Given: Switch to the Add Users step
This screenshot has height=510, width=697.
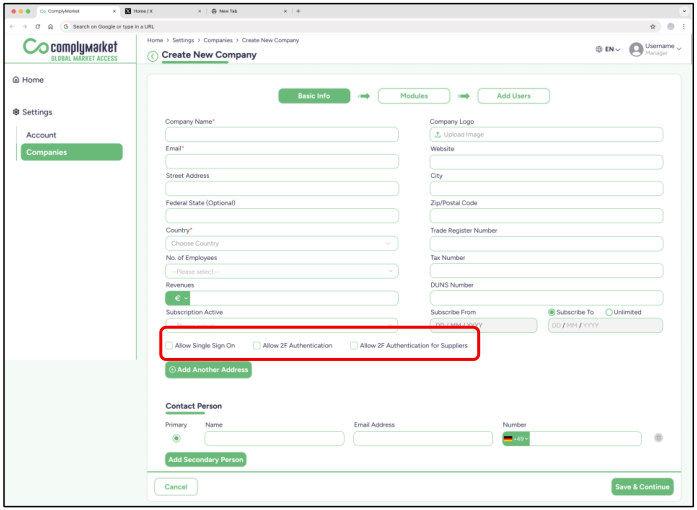Looking at the screenshot, I should click(x=513, y=96).
